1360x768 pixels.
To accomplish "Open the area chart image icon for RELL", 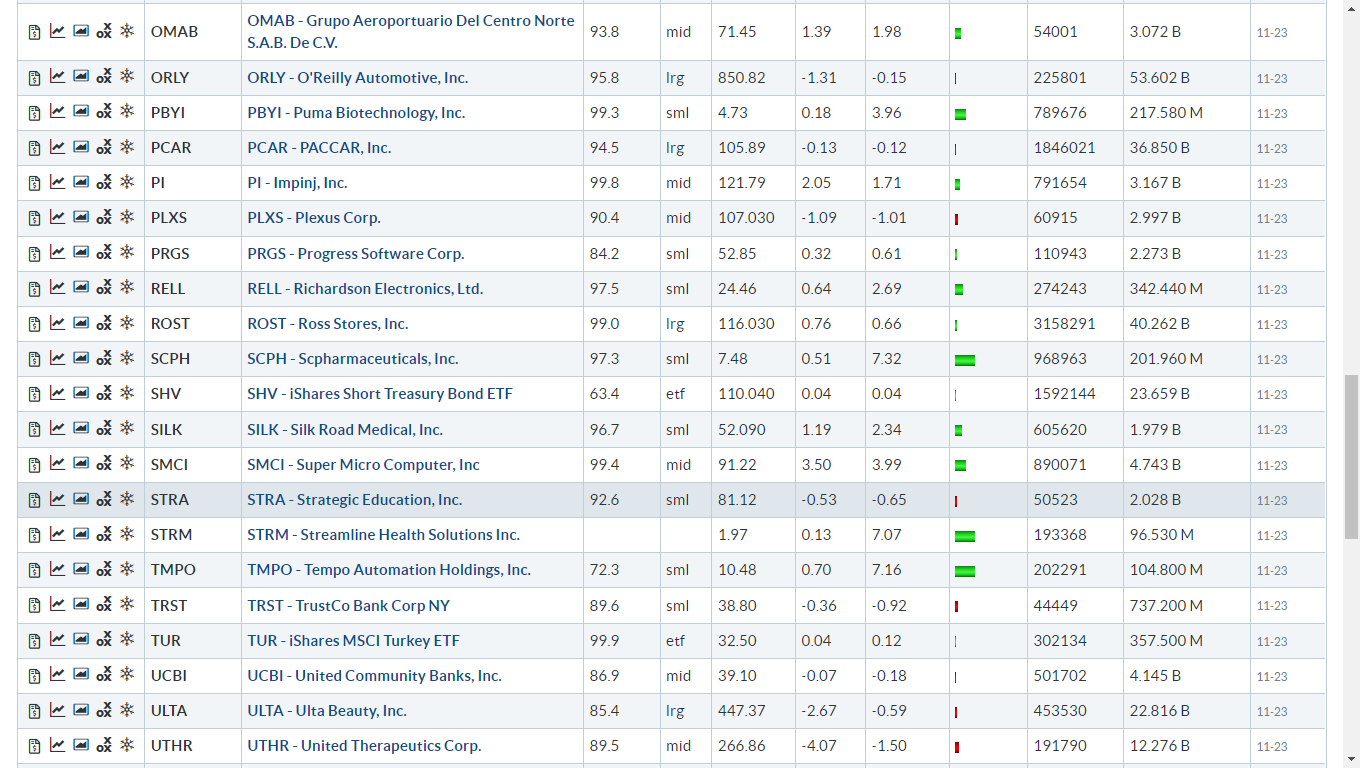I will pos(81,288).
